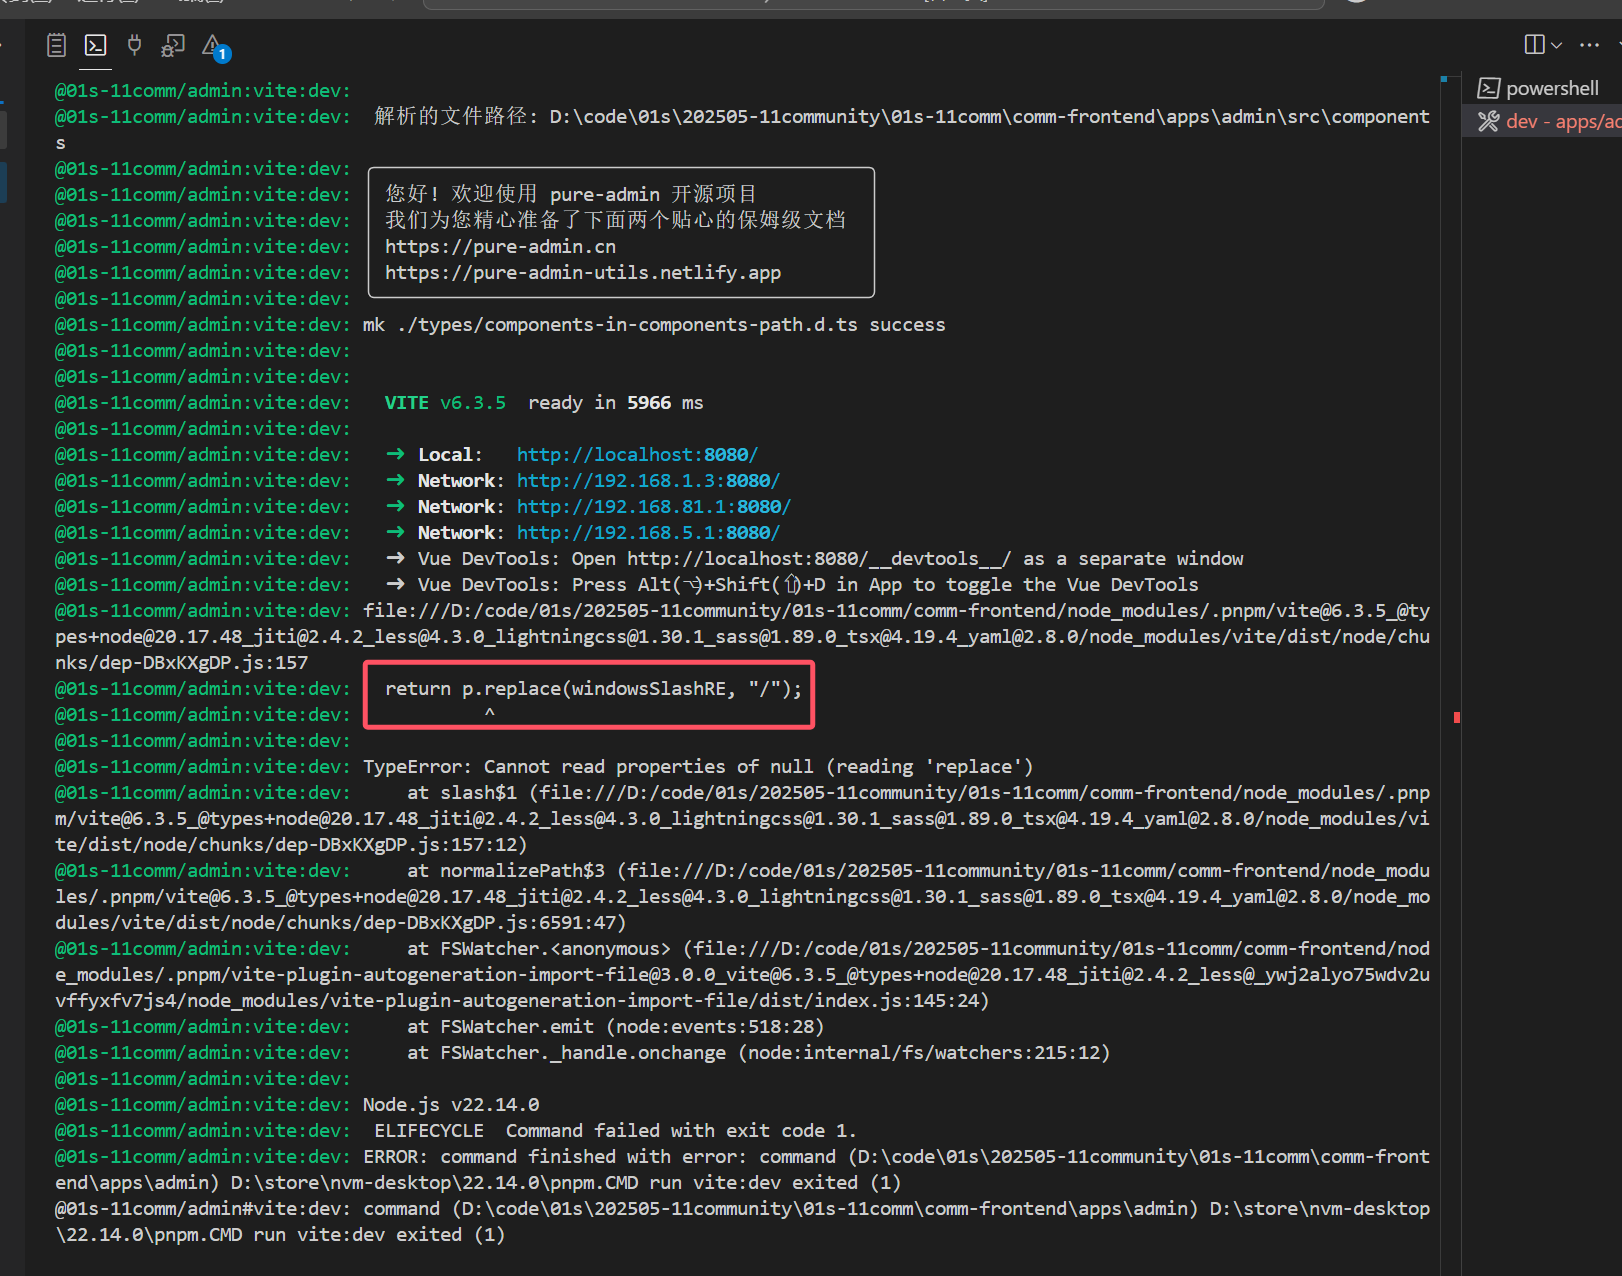Open the Debug Console panel icon

click(x=173, y=45)
